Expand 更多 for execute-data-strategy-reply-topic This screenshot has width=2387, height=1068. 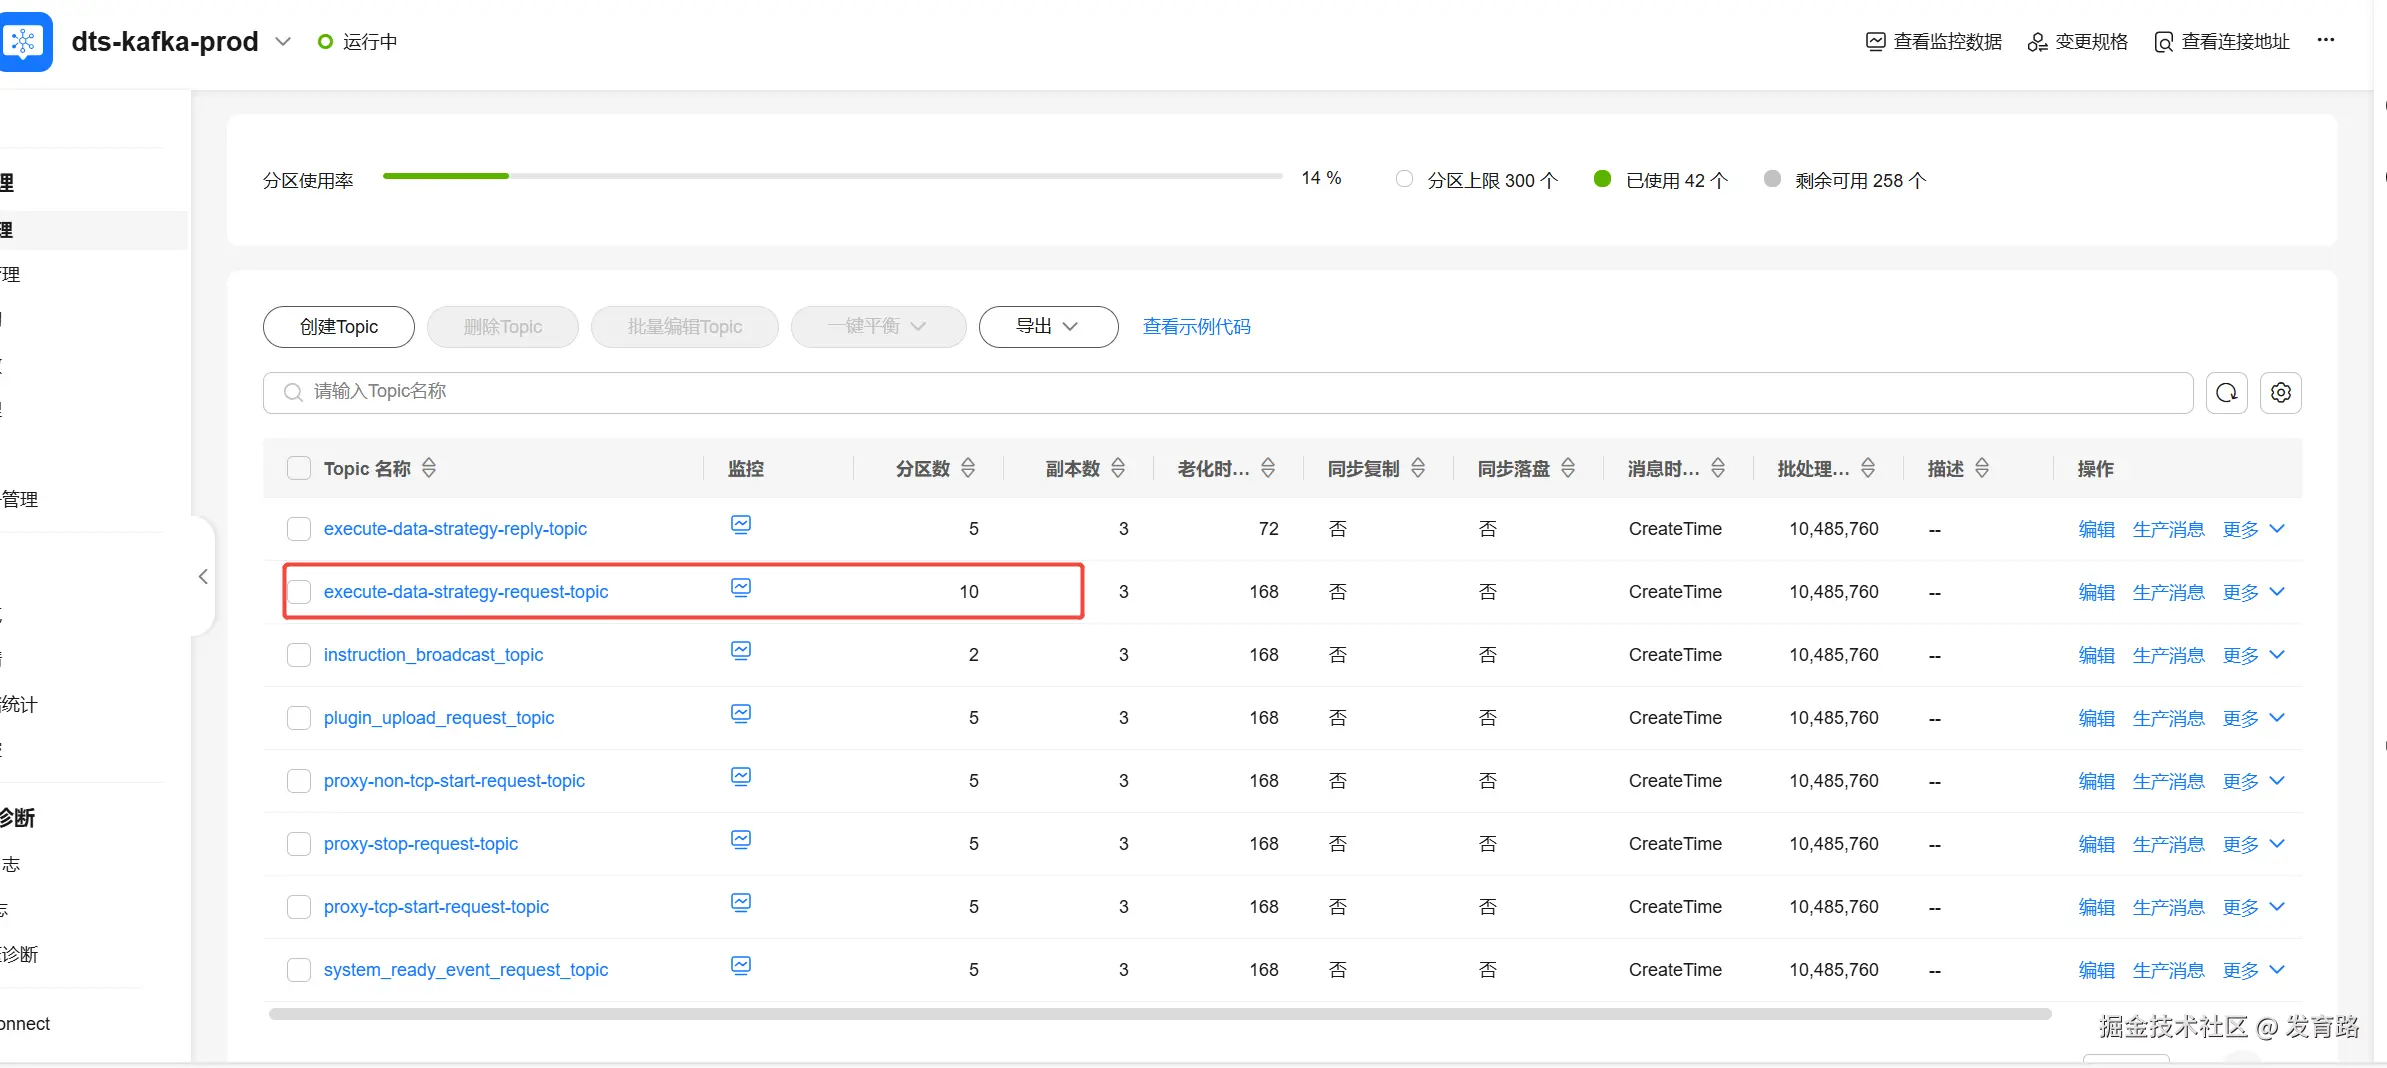2254,529
